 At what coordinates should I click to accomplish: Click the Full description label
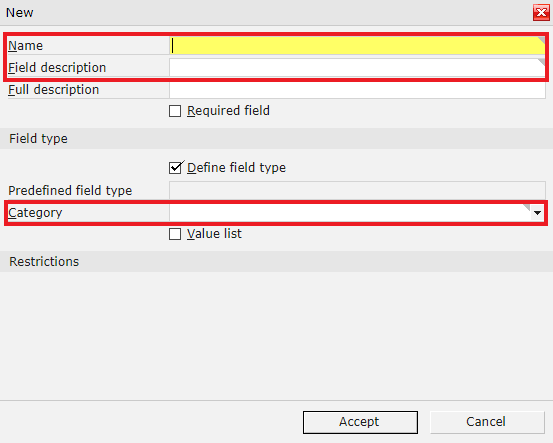tap(54, 90)
